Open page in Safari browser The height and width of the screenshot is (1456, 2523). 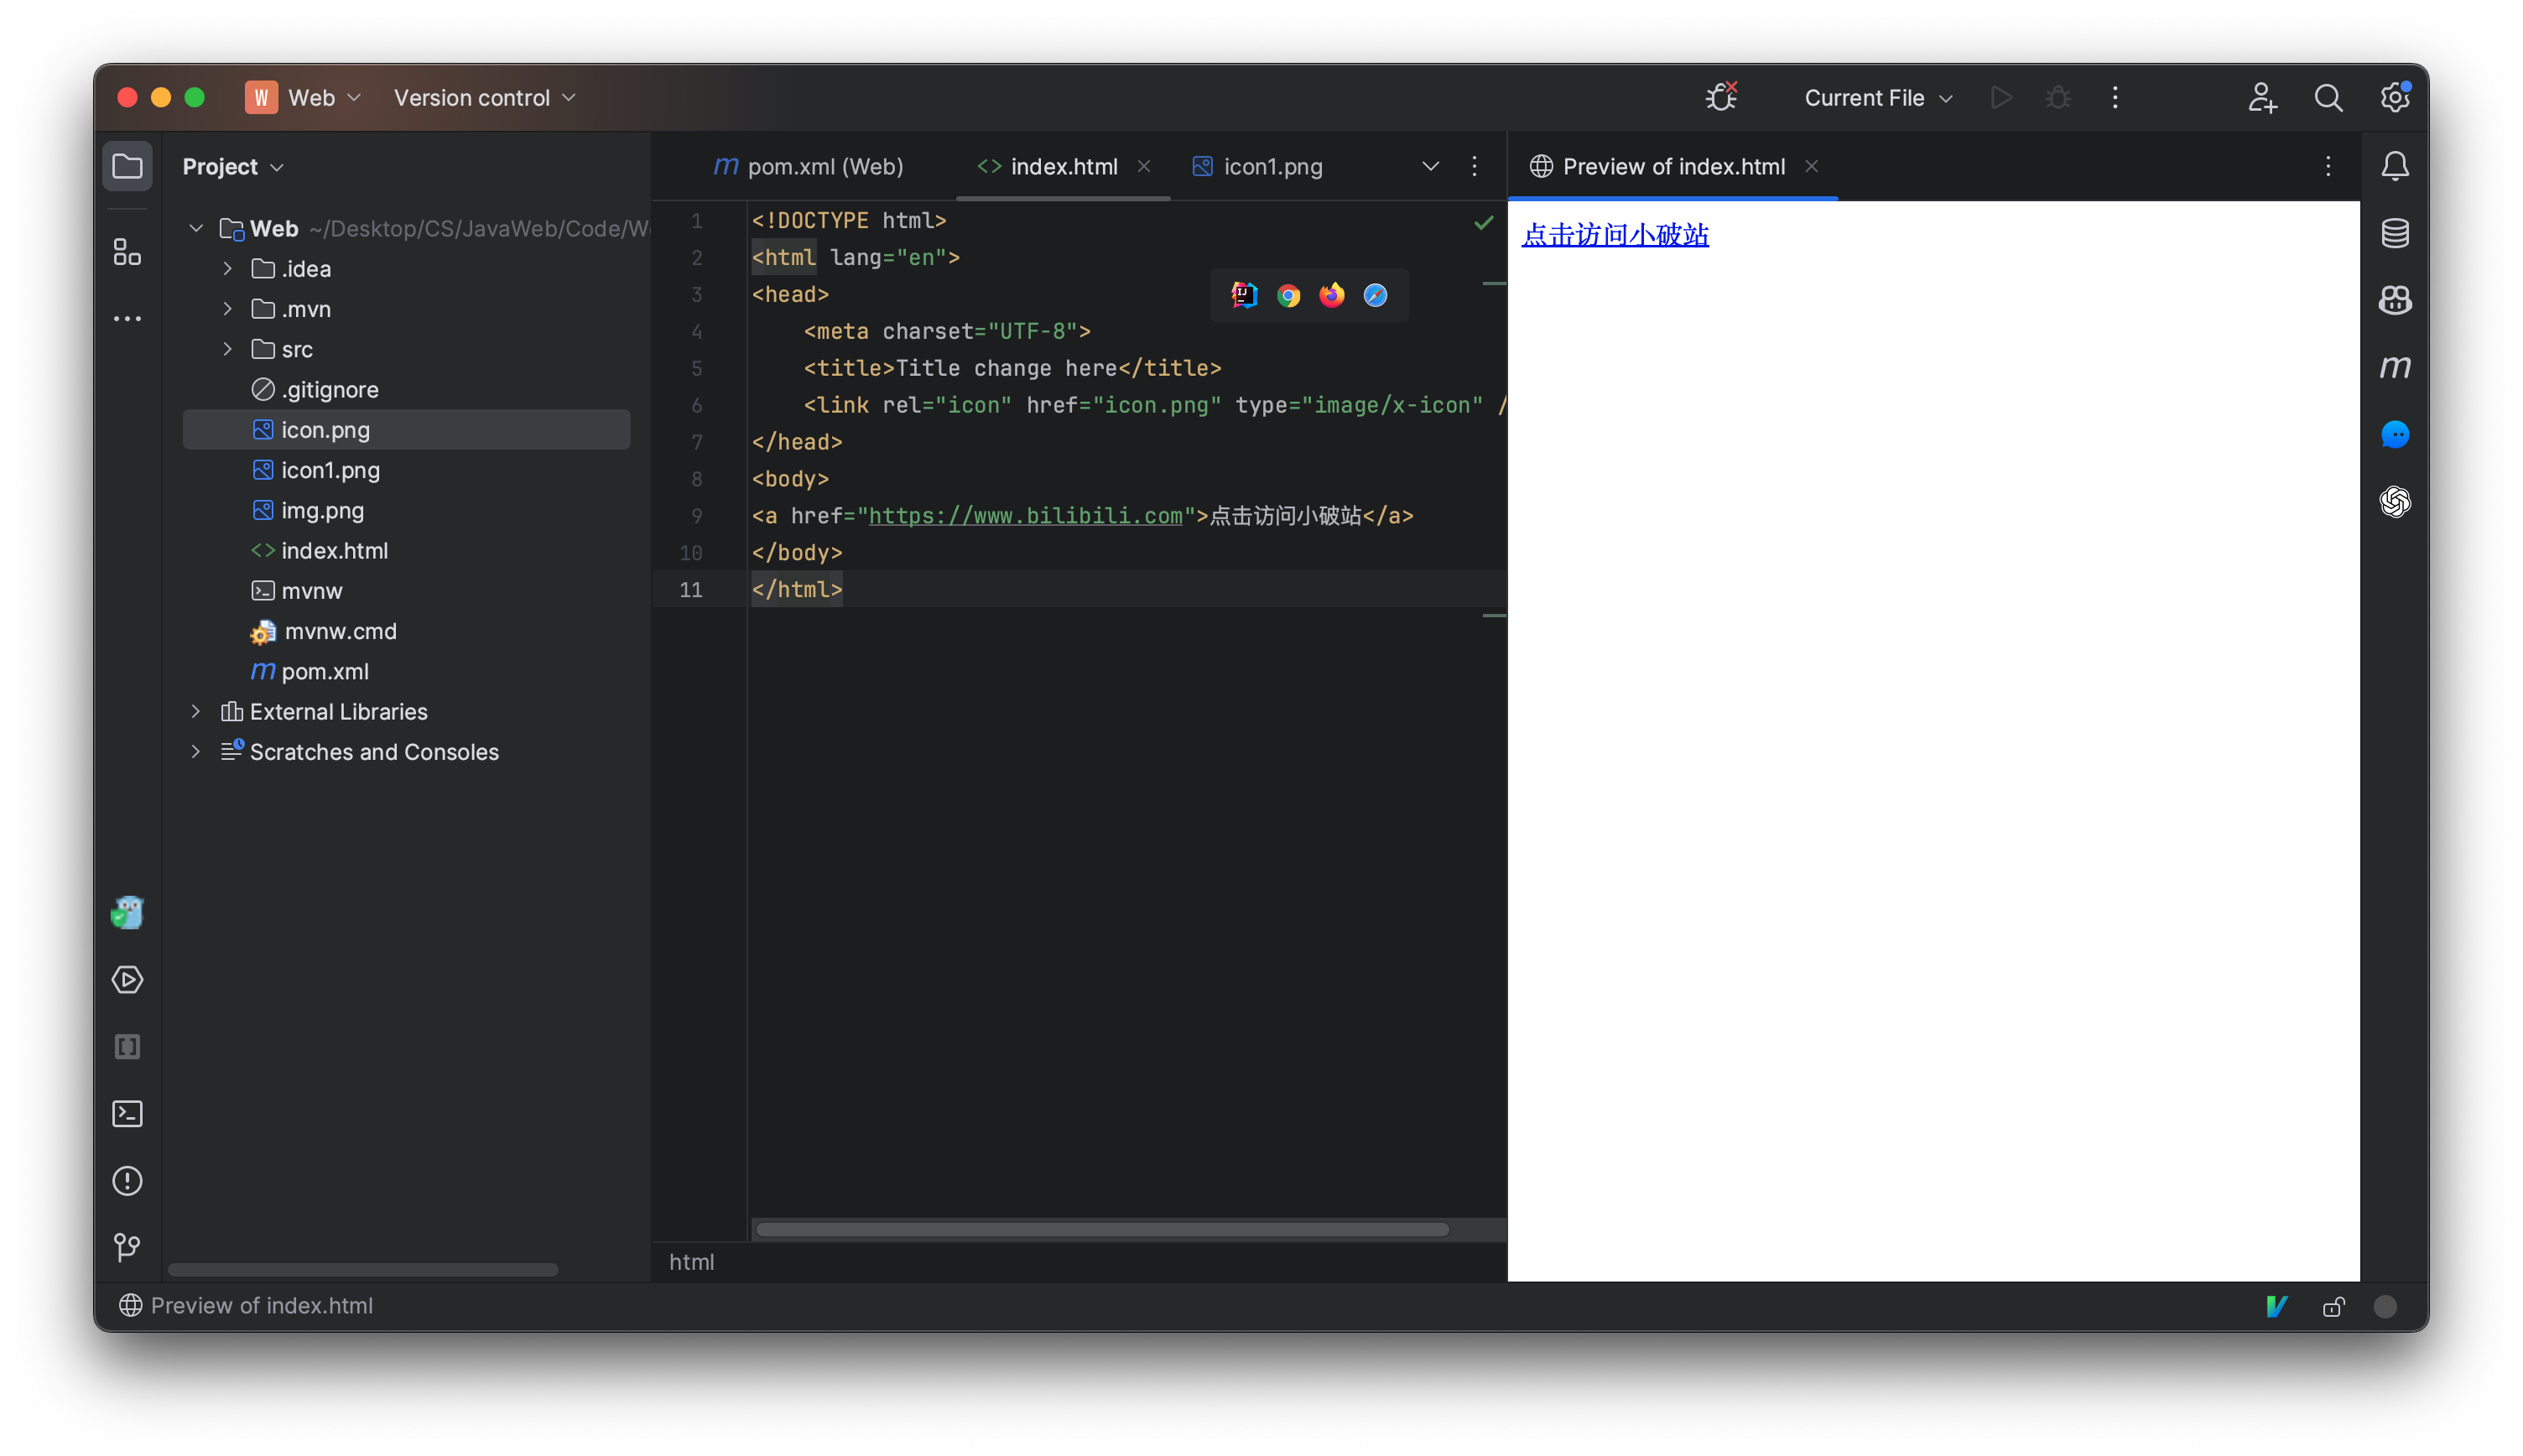[1376, 295]
